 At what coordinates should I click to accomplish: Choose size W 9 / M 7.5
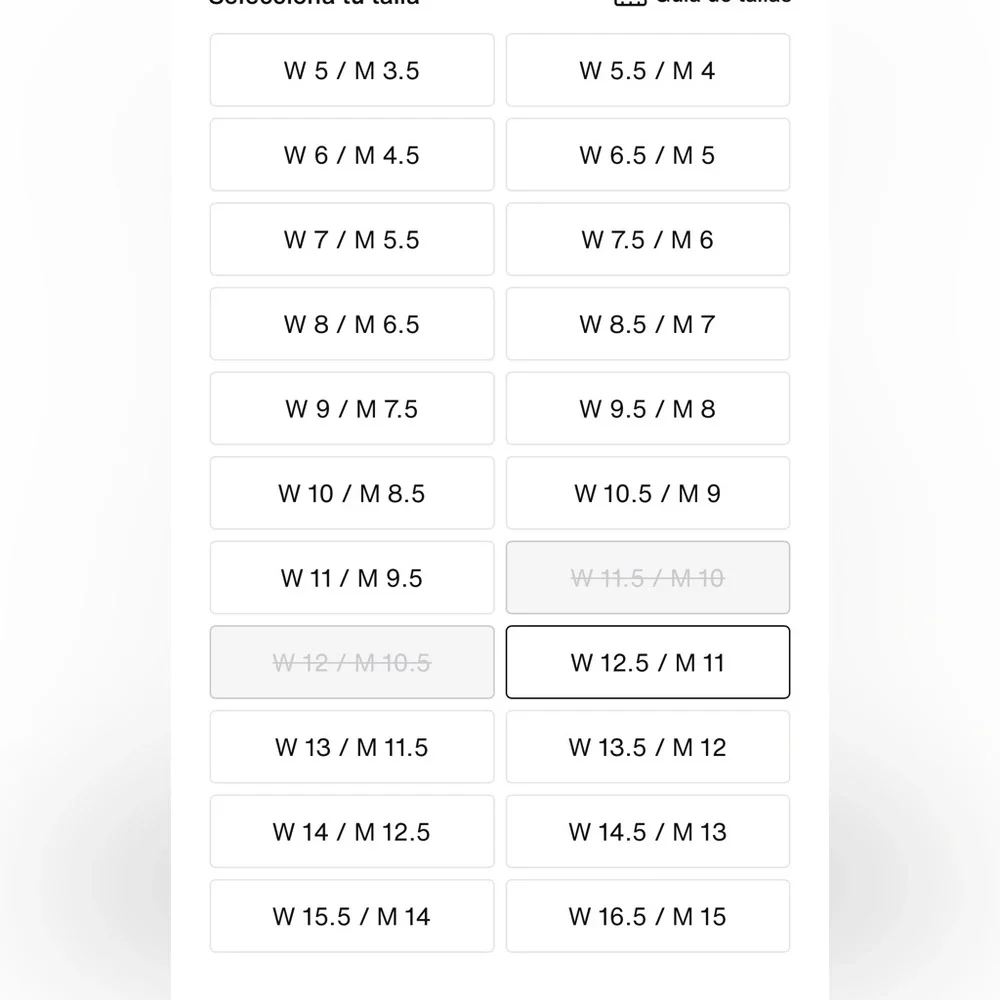352,409
